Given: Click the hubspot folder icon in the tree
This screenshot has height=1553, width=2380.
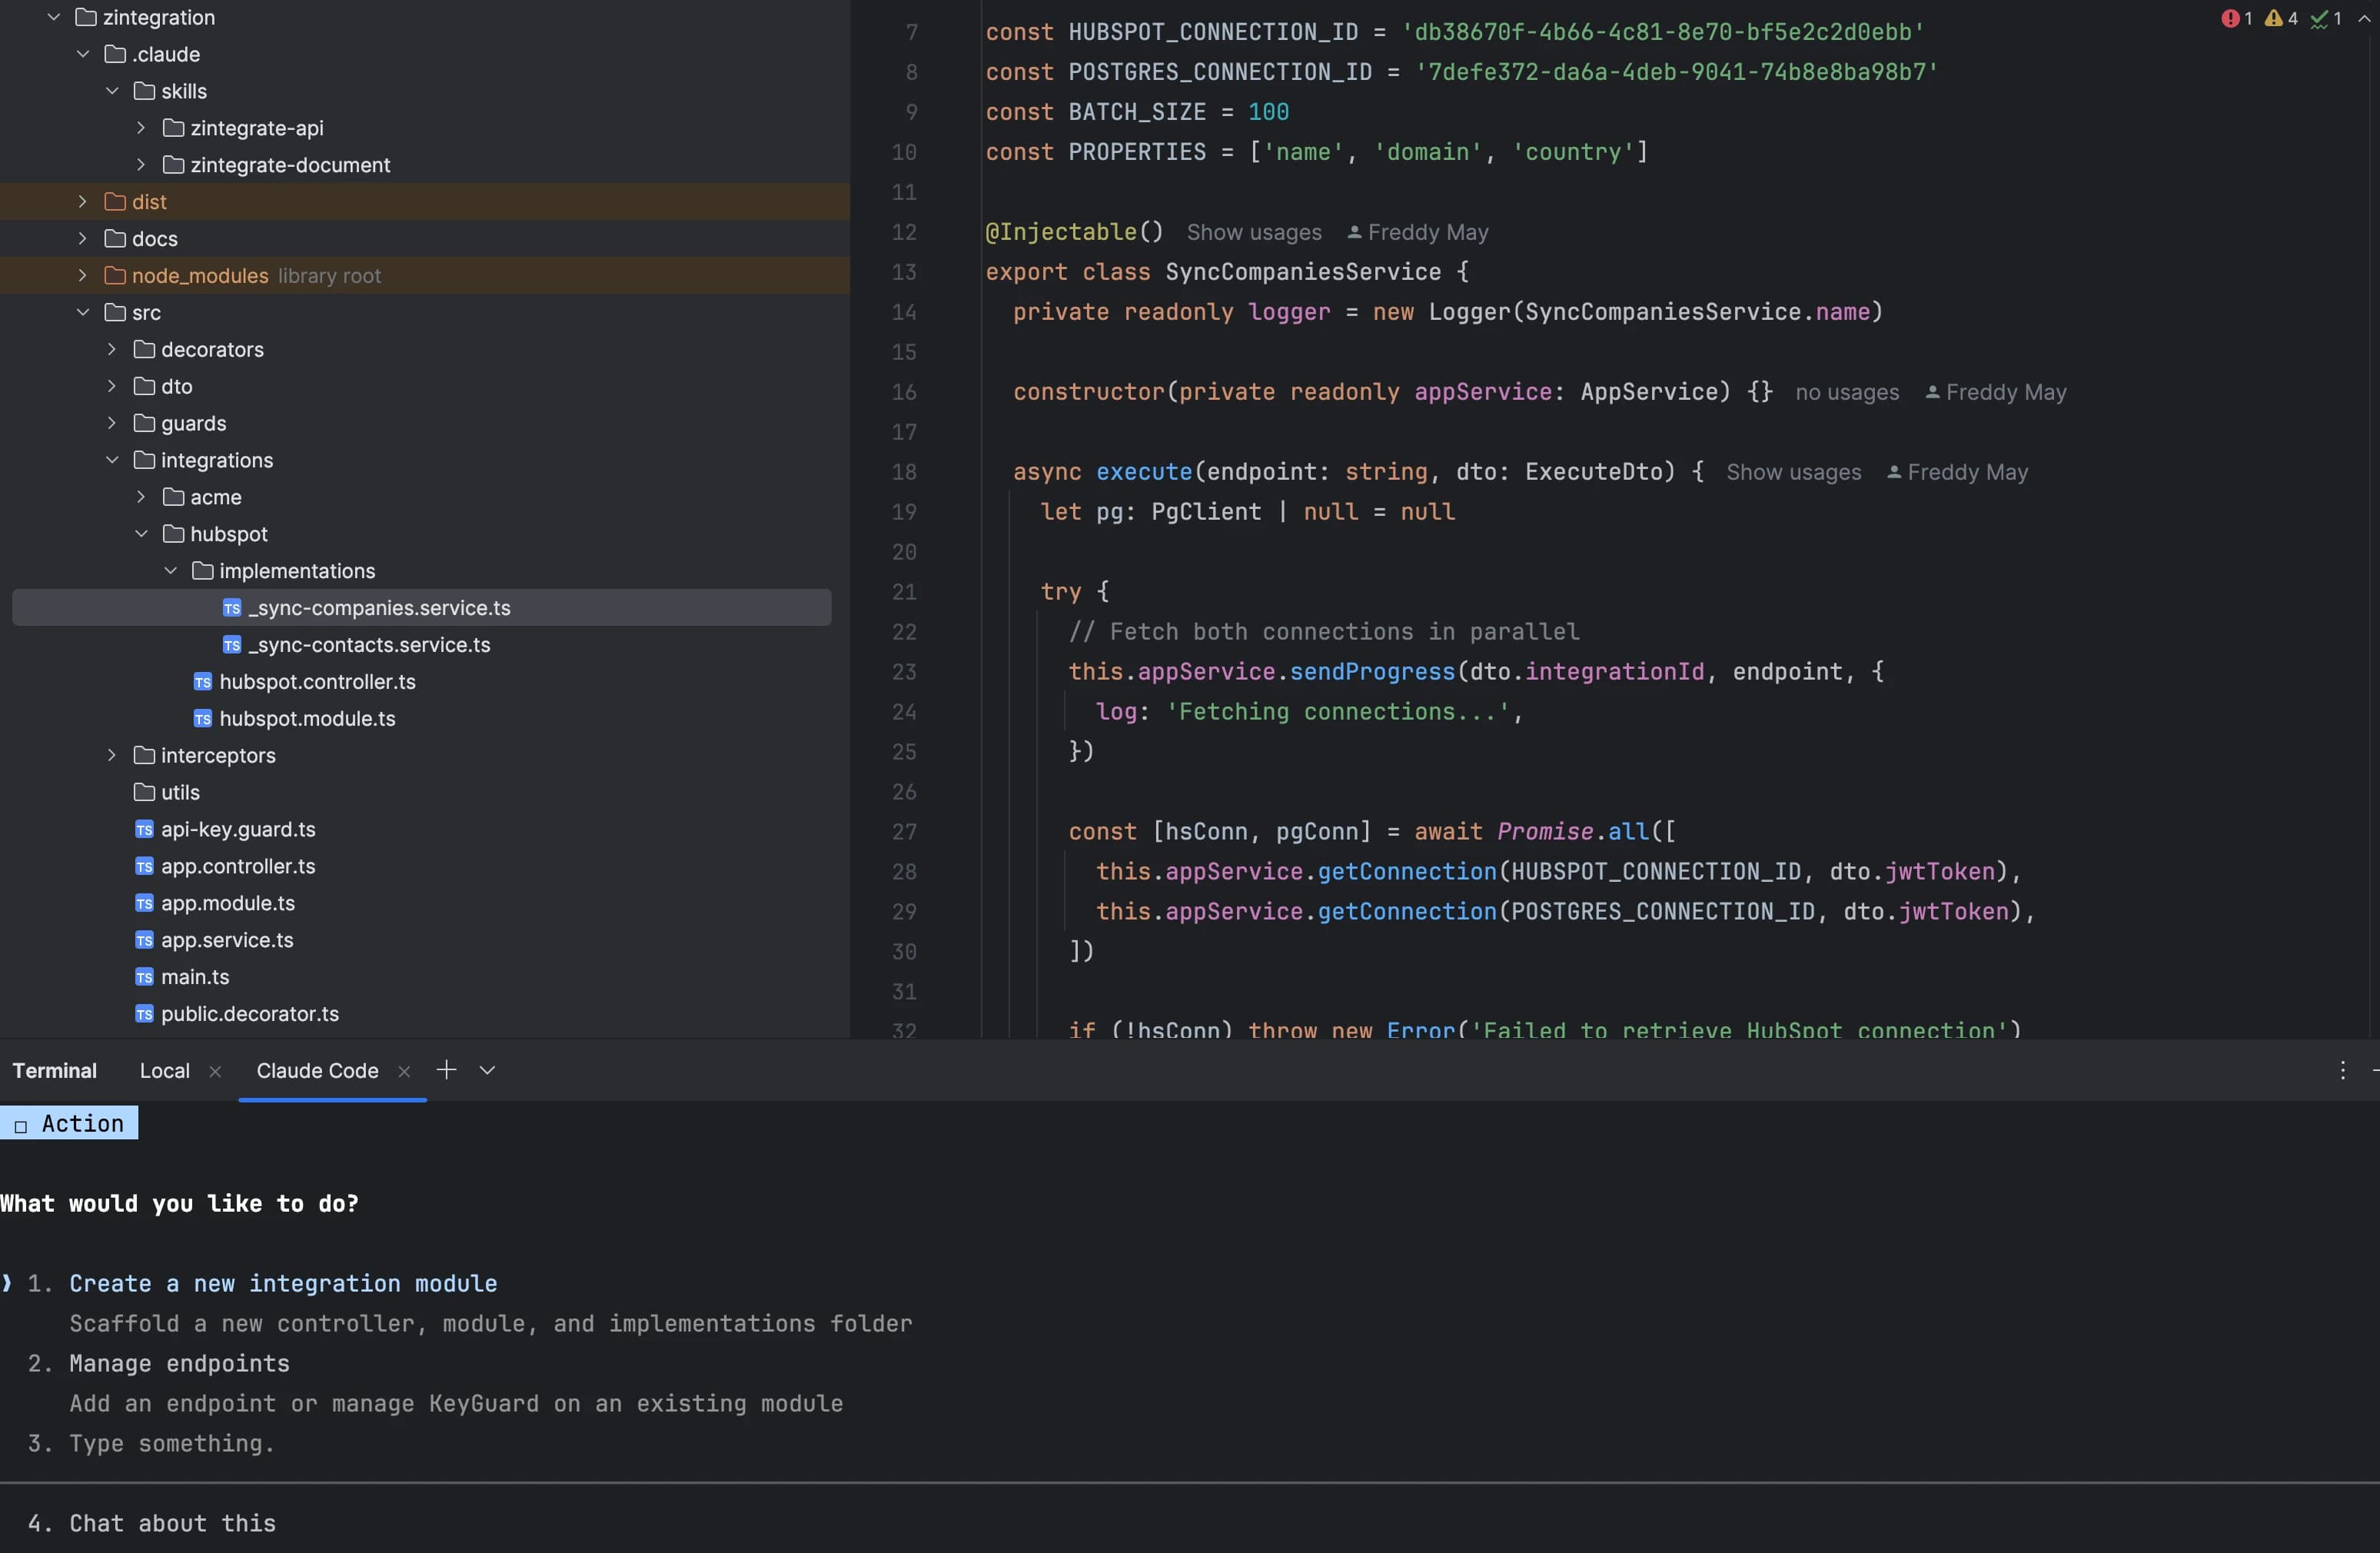Looking at the screenshot, I should [174, 534].
